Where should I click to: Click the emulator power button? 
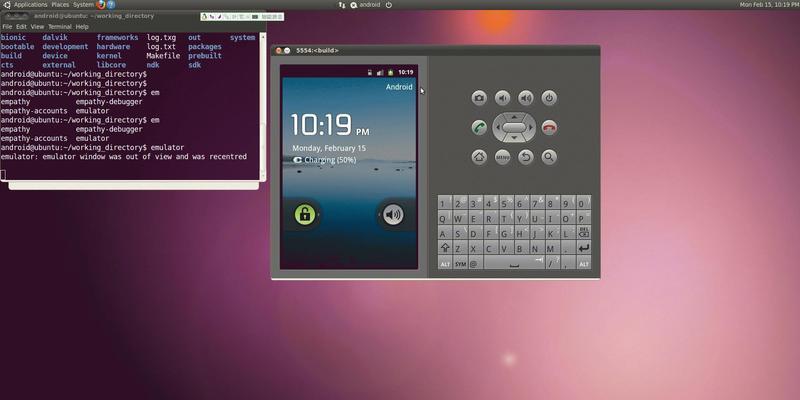(549, 98)
